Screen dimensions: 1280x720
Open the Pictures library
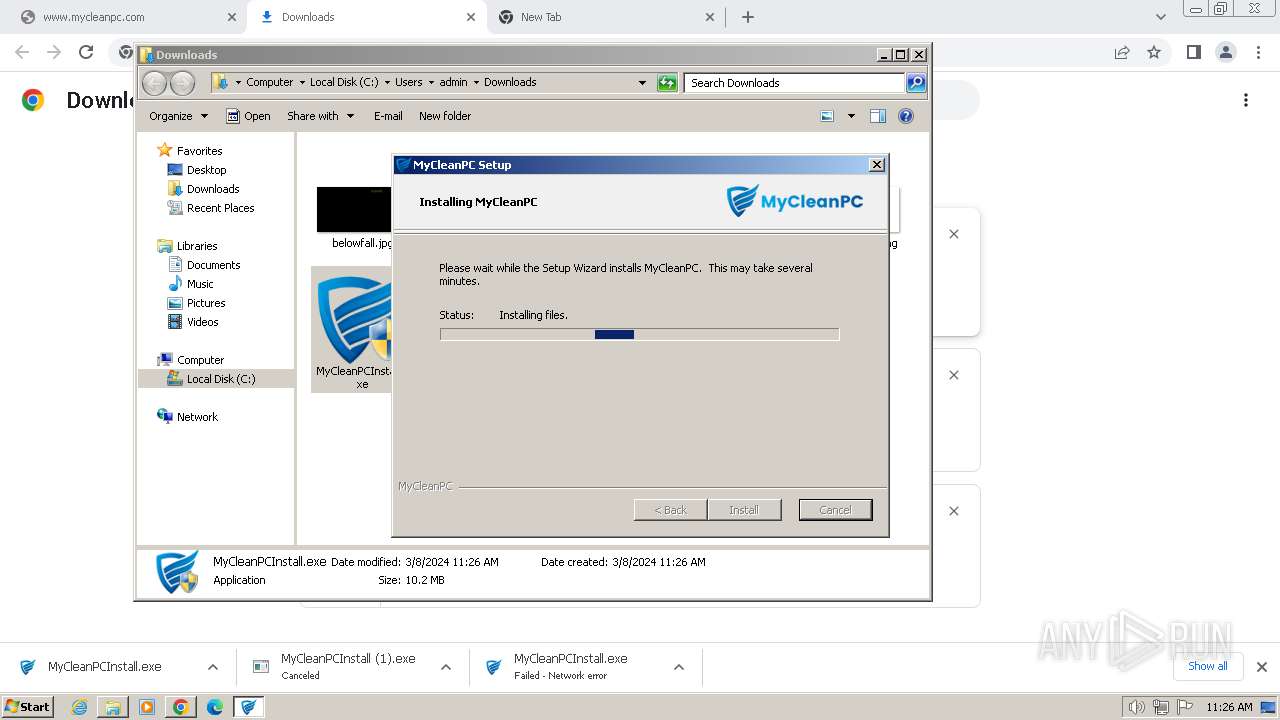[206, 303]
